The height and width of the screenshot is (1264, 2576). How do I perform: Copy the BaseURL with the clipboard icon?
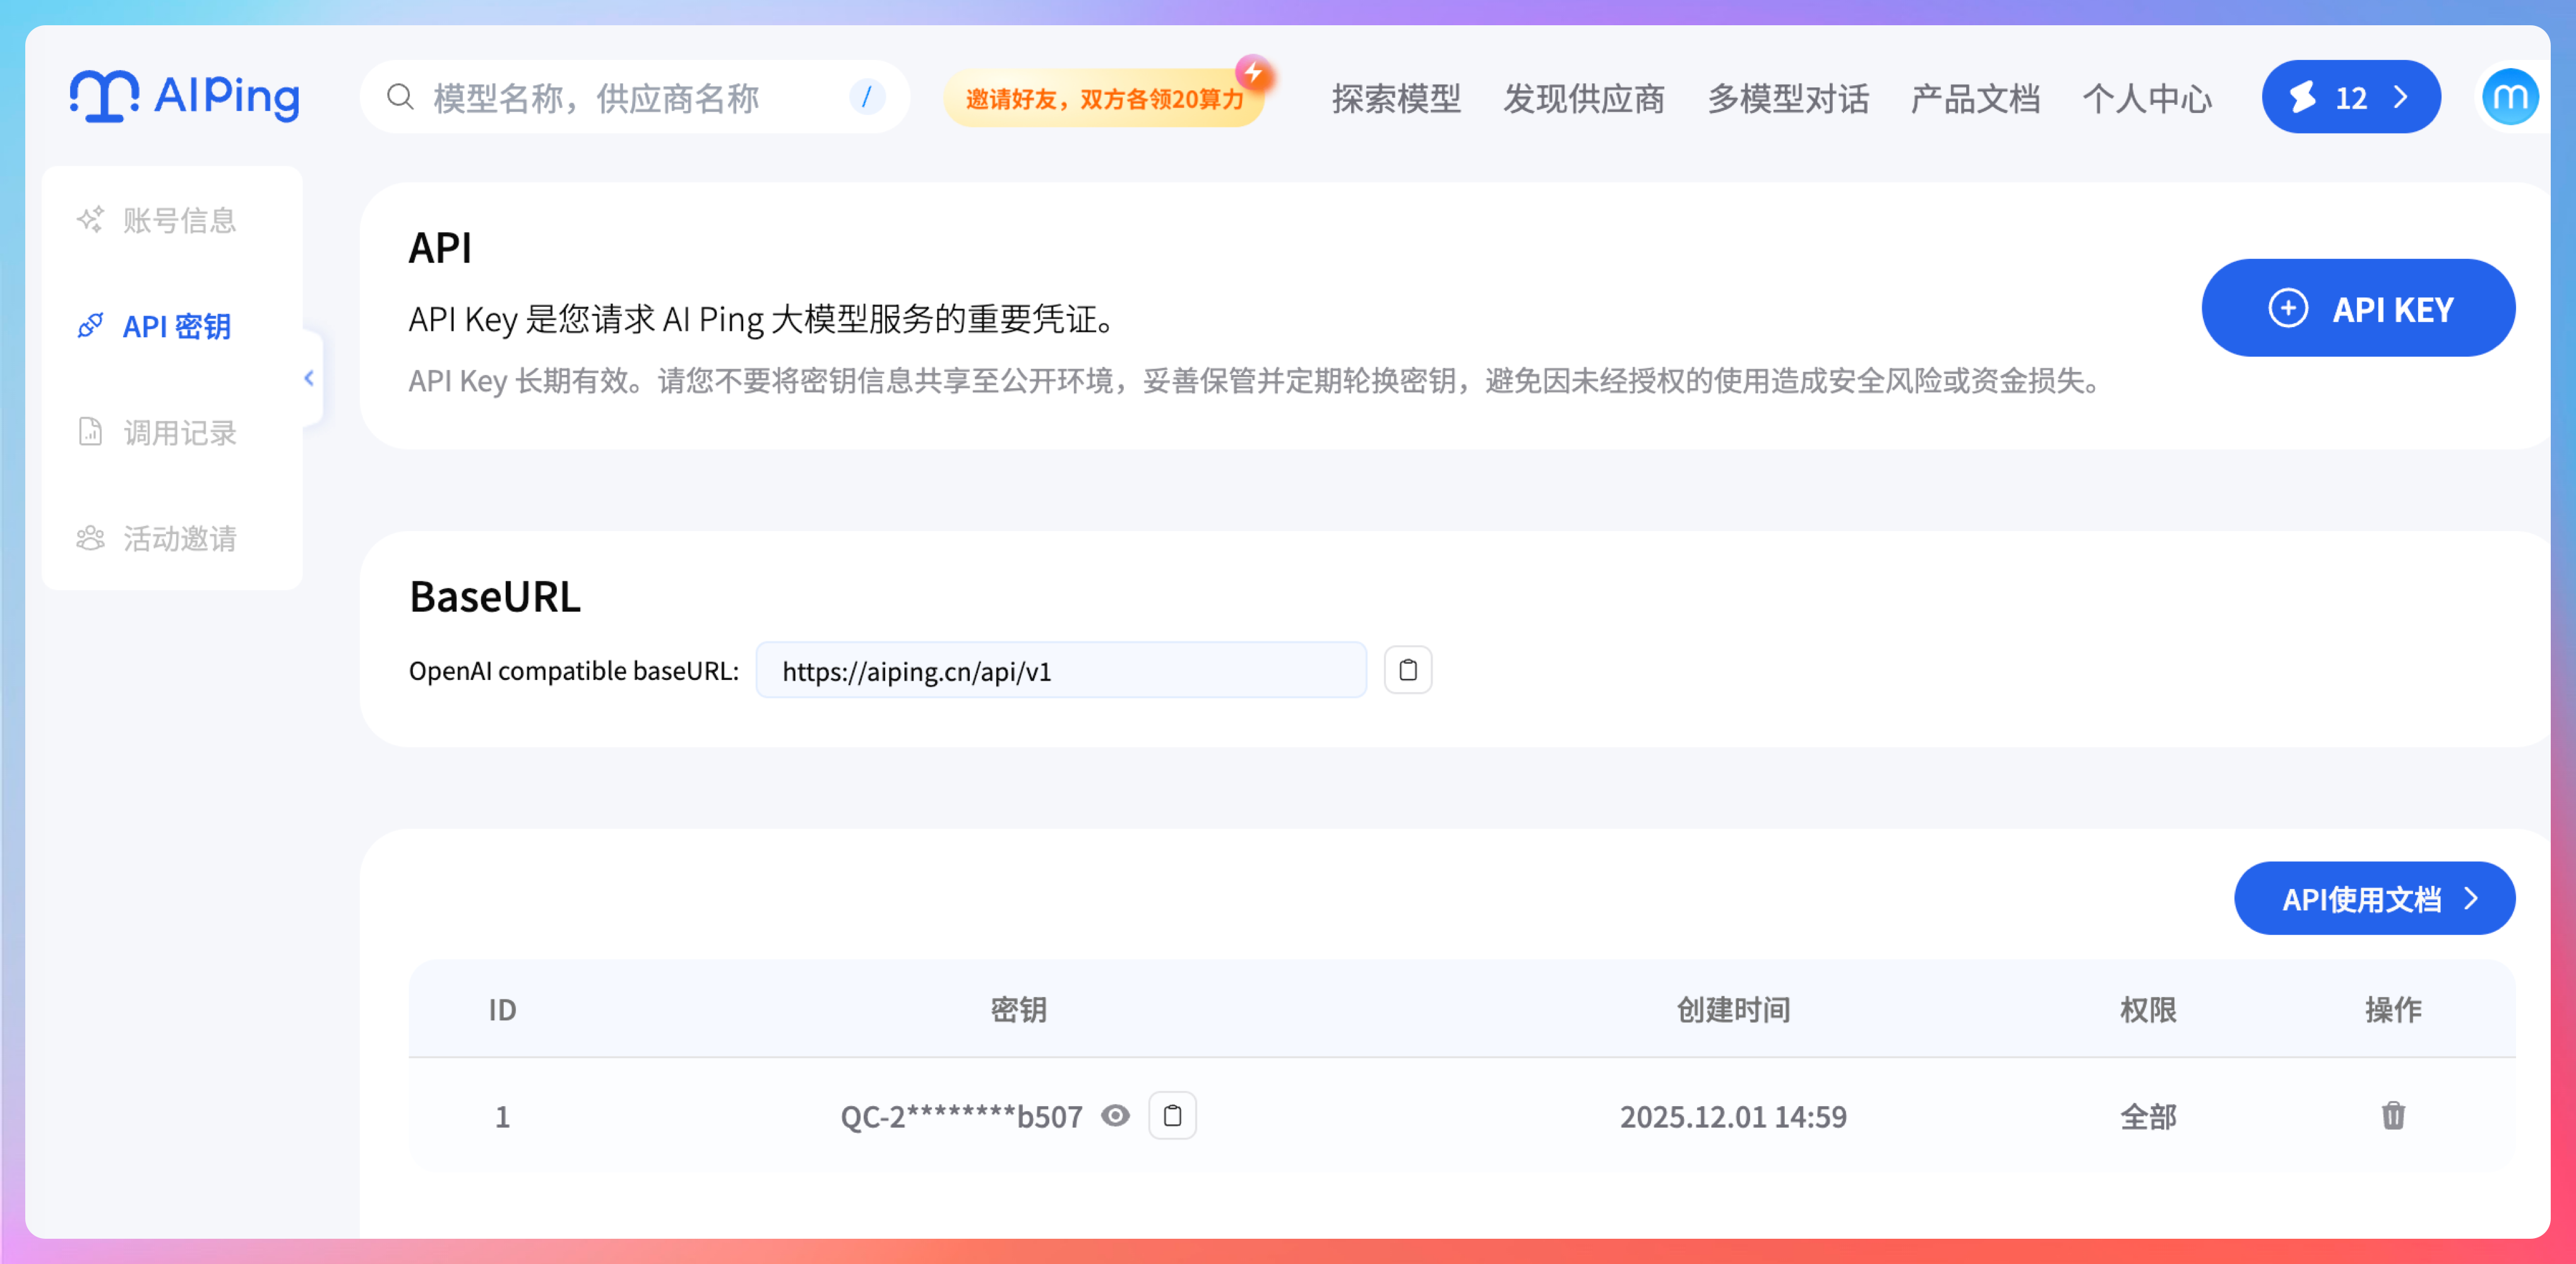coord(1407,670)
